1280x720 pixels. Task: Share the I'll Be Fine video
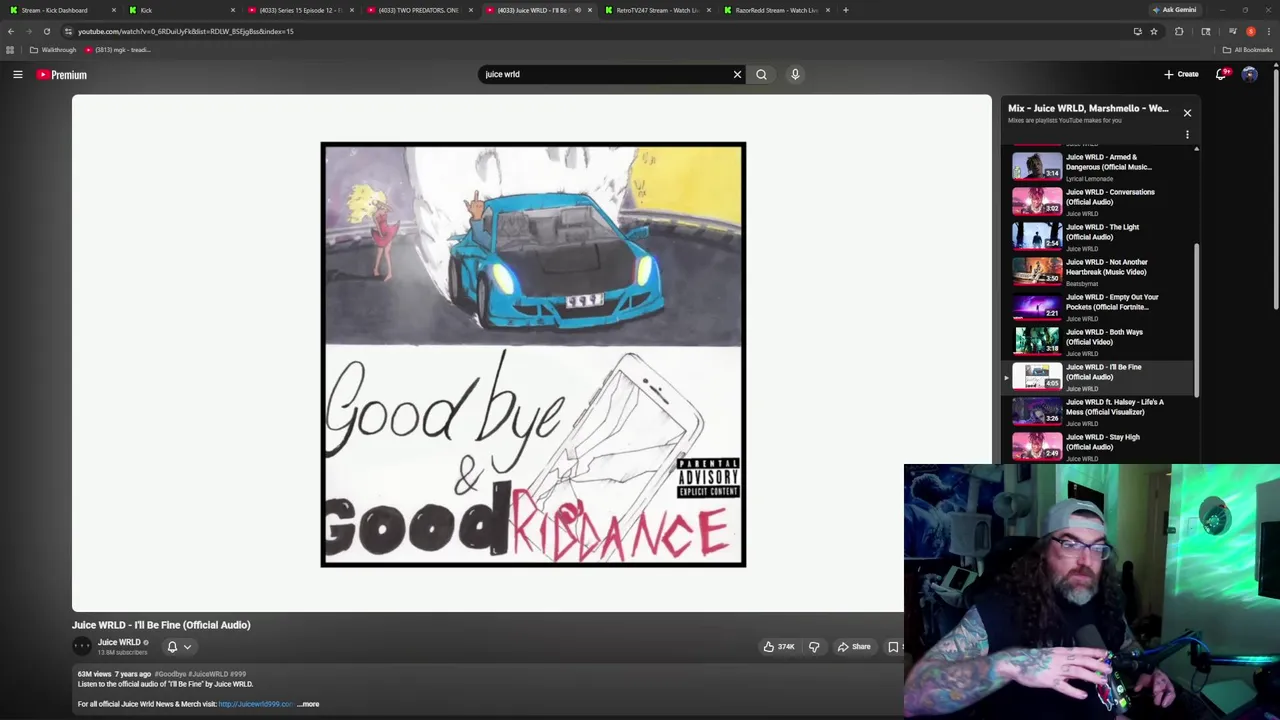coord(854,647)
